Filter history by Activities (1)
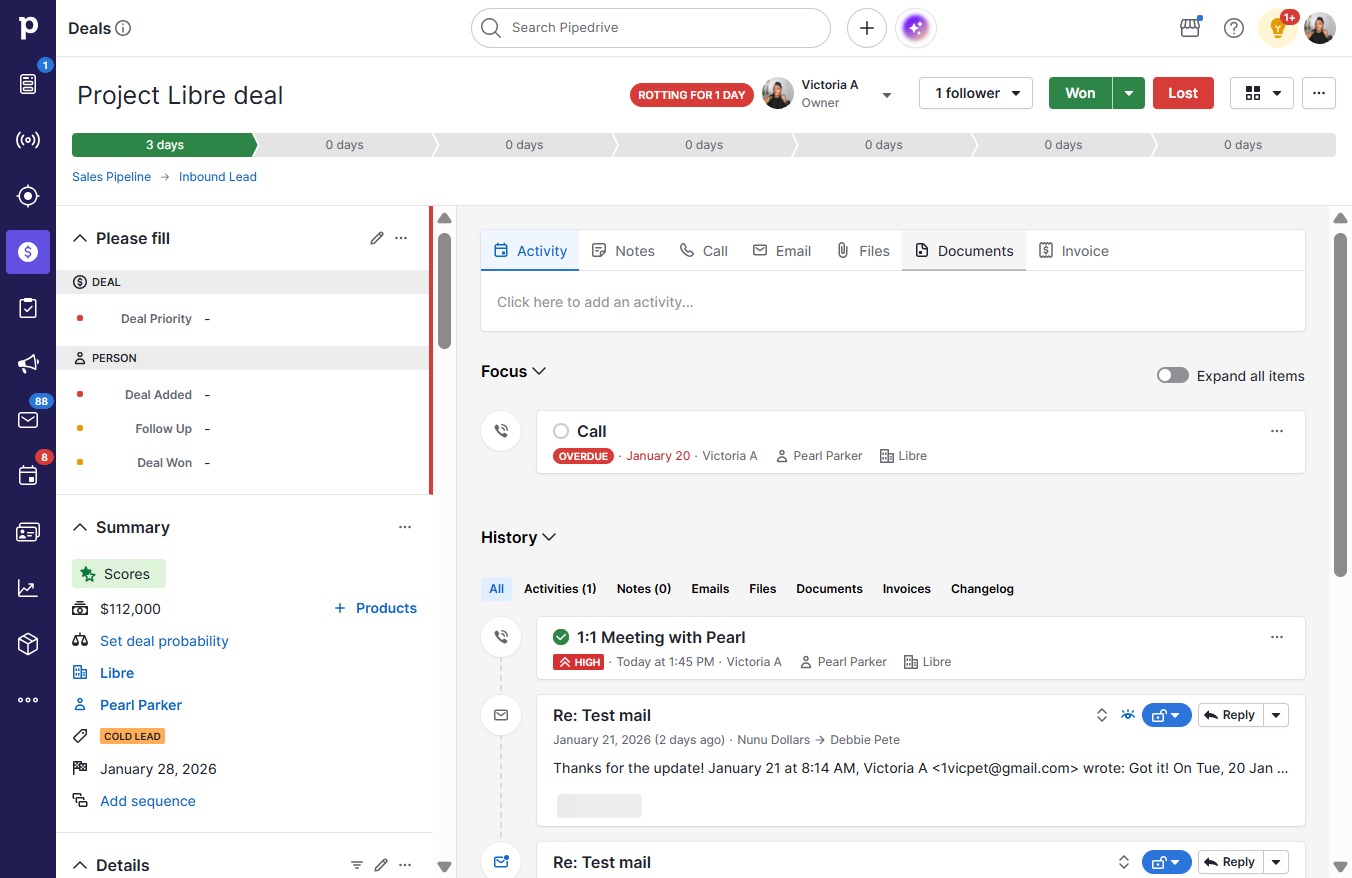This screenshot has width=1352, height=878. pyautogui.click(x=560, y=589)
